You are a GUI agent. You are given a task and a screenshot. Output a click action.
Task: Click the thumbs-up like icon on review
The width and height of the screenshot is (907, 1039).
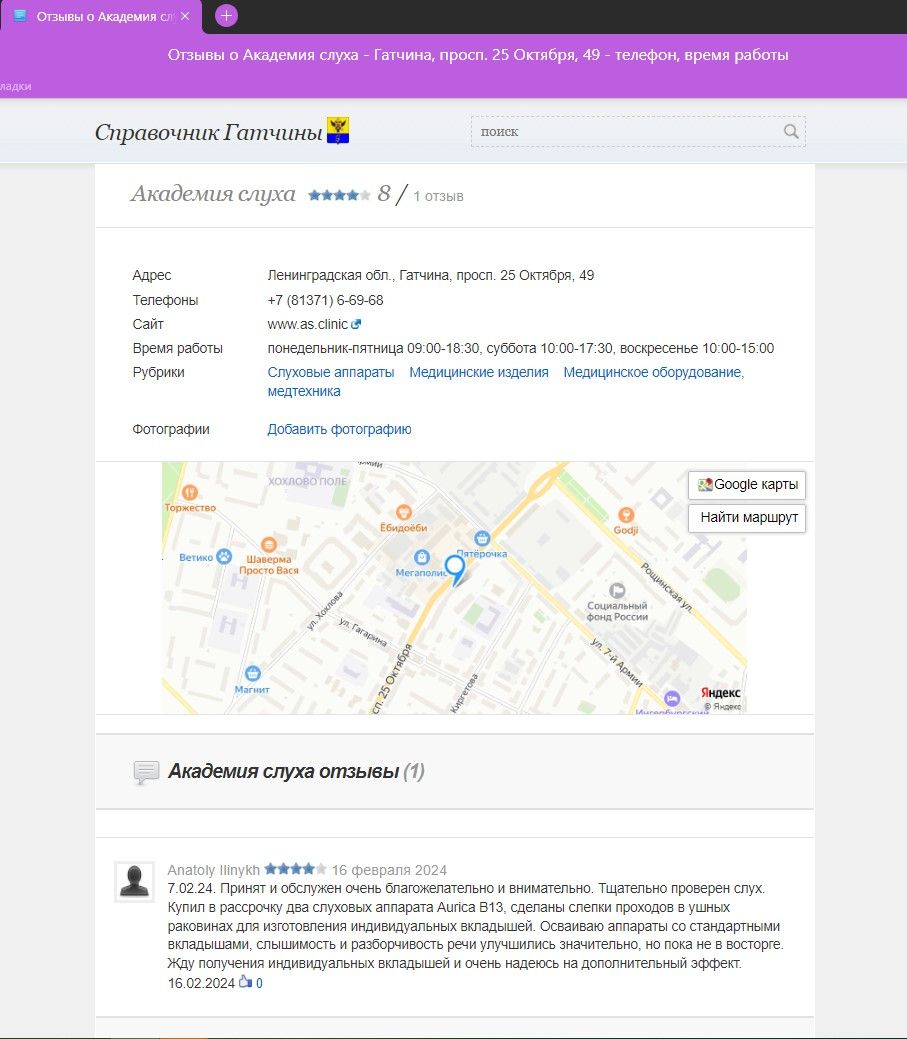pos(244,983)
